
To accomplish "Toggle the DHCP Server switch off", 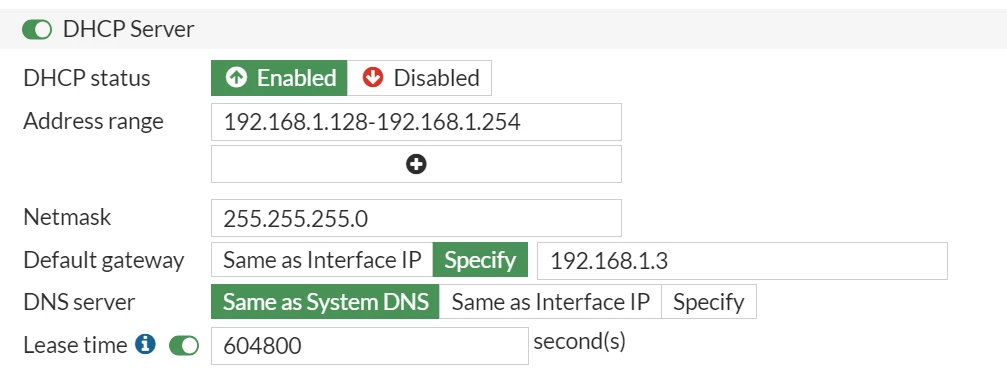I will (x=37, y=30).
